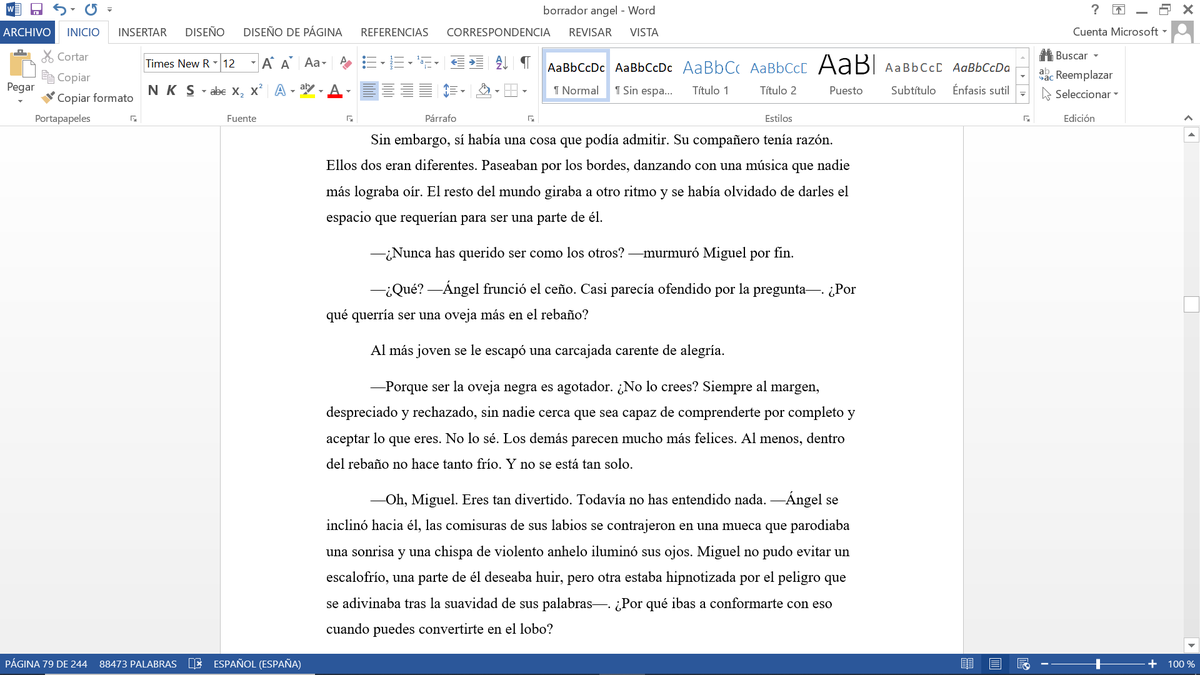Open the line spacing dropdown
The height and width of the screenshot is (675, 1200).
point(454,90)
